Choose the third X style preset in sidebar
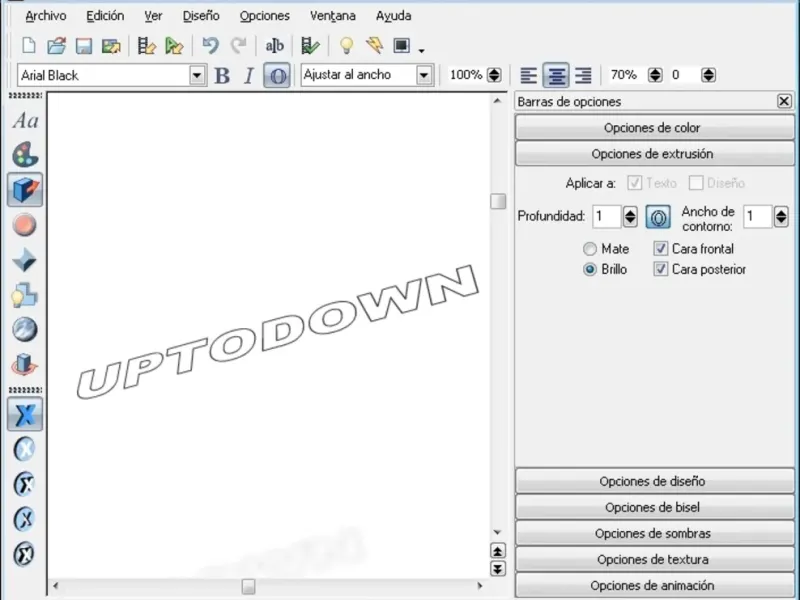The height and width of the screenshot is (600, 800). (x=24, y=484)
